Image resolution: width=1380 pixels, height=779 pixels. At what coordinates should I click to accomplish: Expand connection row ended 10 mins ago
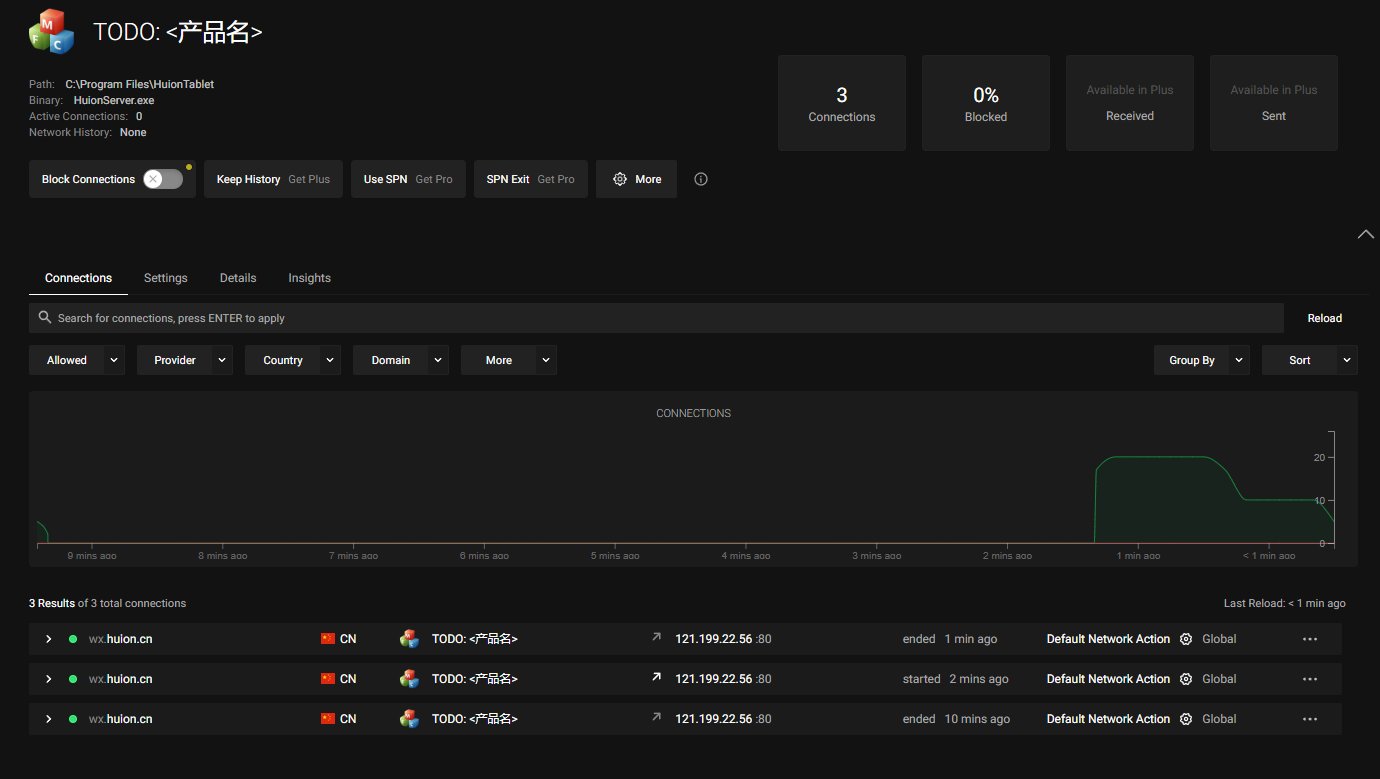(48, 719)
